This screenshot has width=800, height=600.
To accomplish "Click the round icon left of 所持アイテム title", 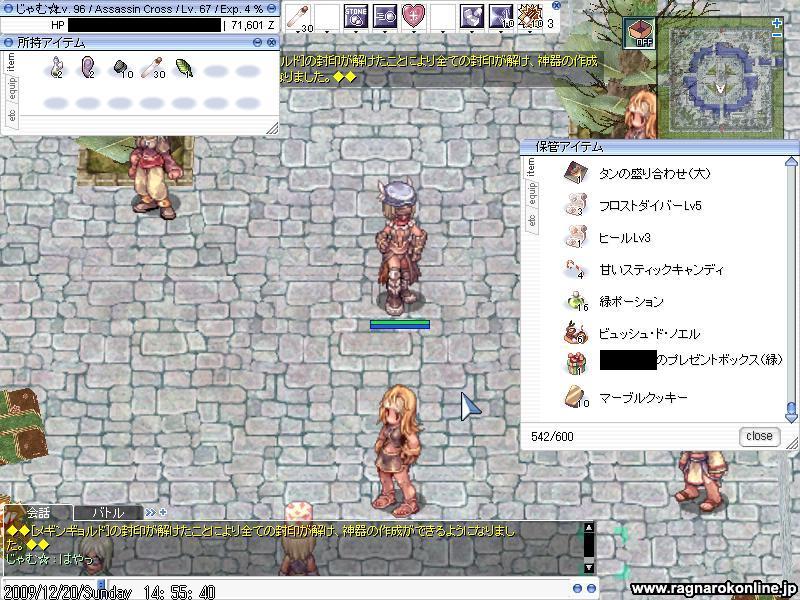I will tap(8, 42).
